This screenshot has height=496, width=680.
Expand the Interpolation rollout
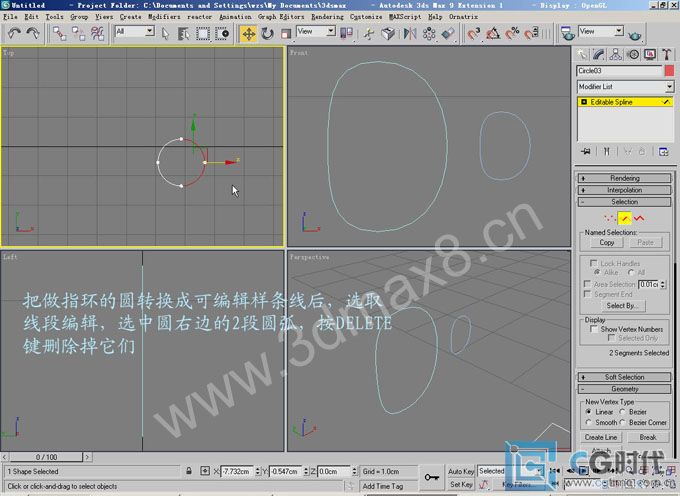624,190
